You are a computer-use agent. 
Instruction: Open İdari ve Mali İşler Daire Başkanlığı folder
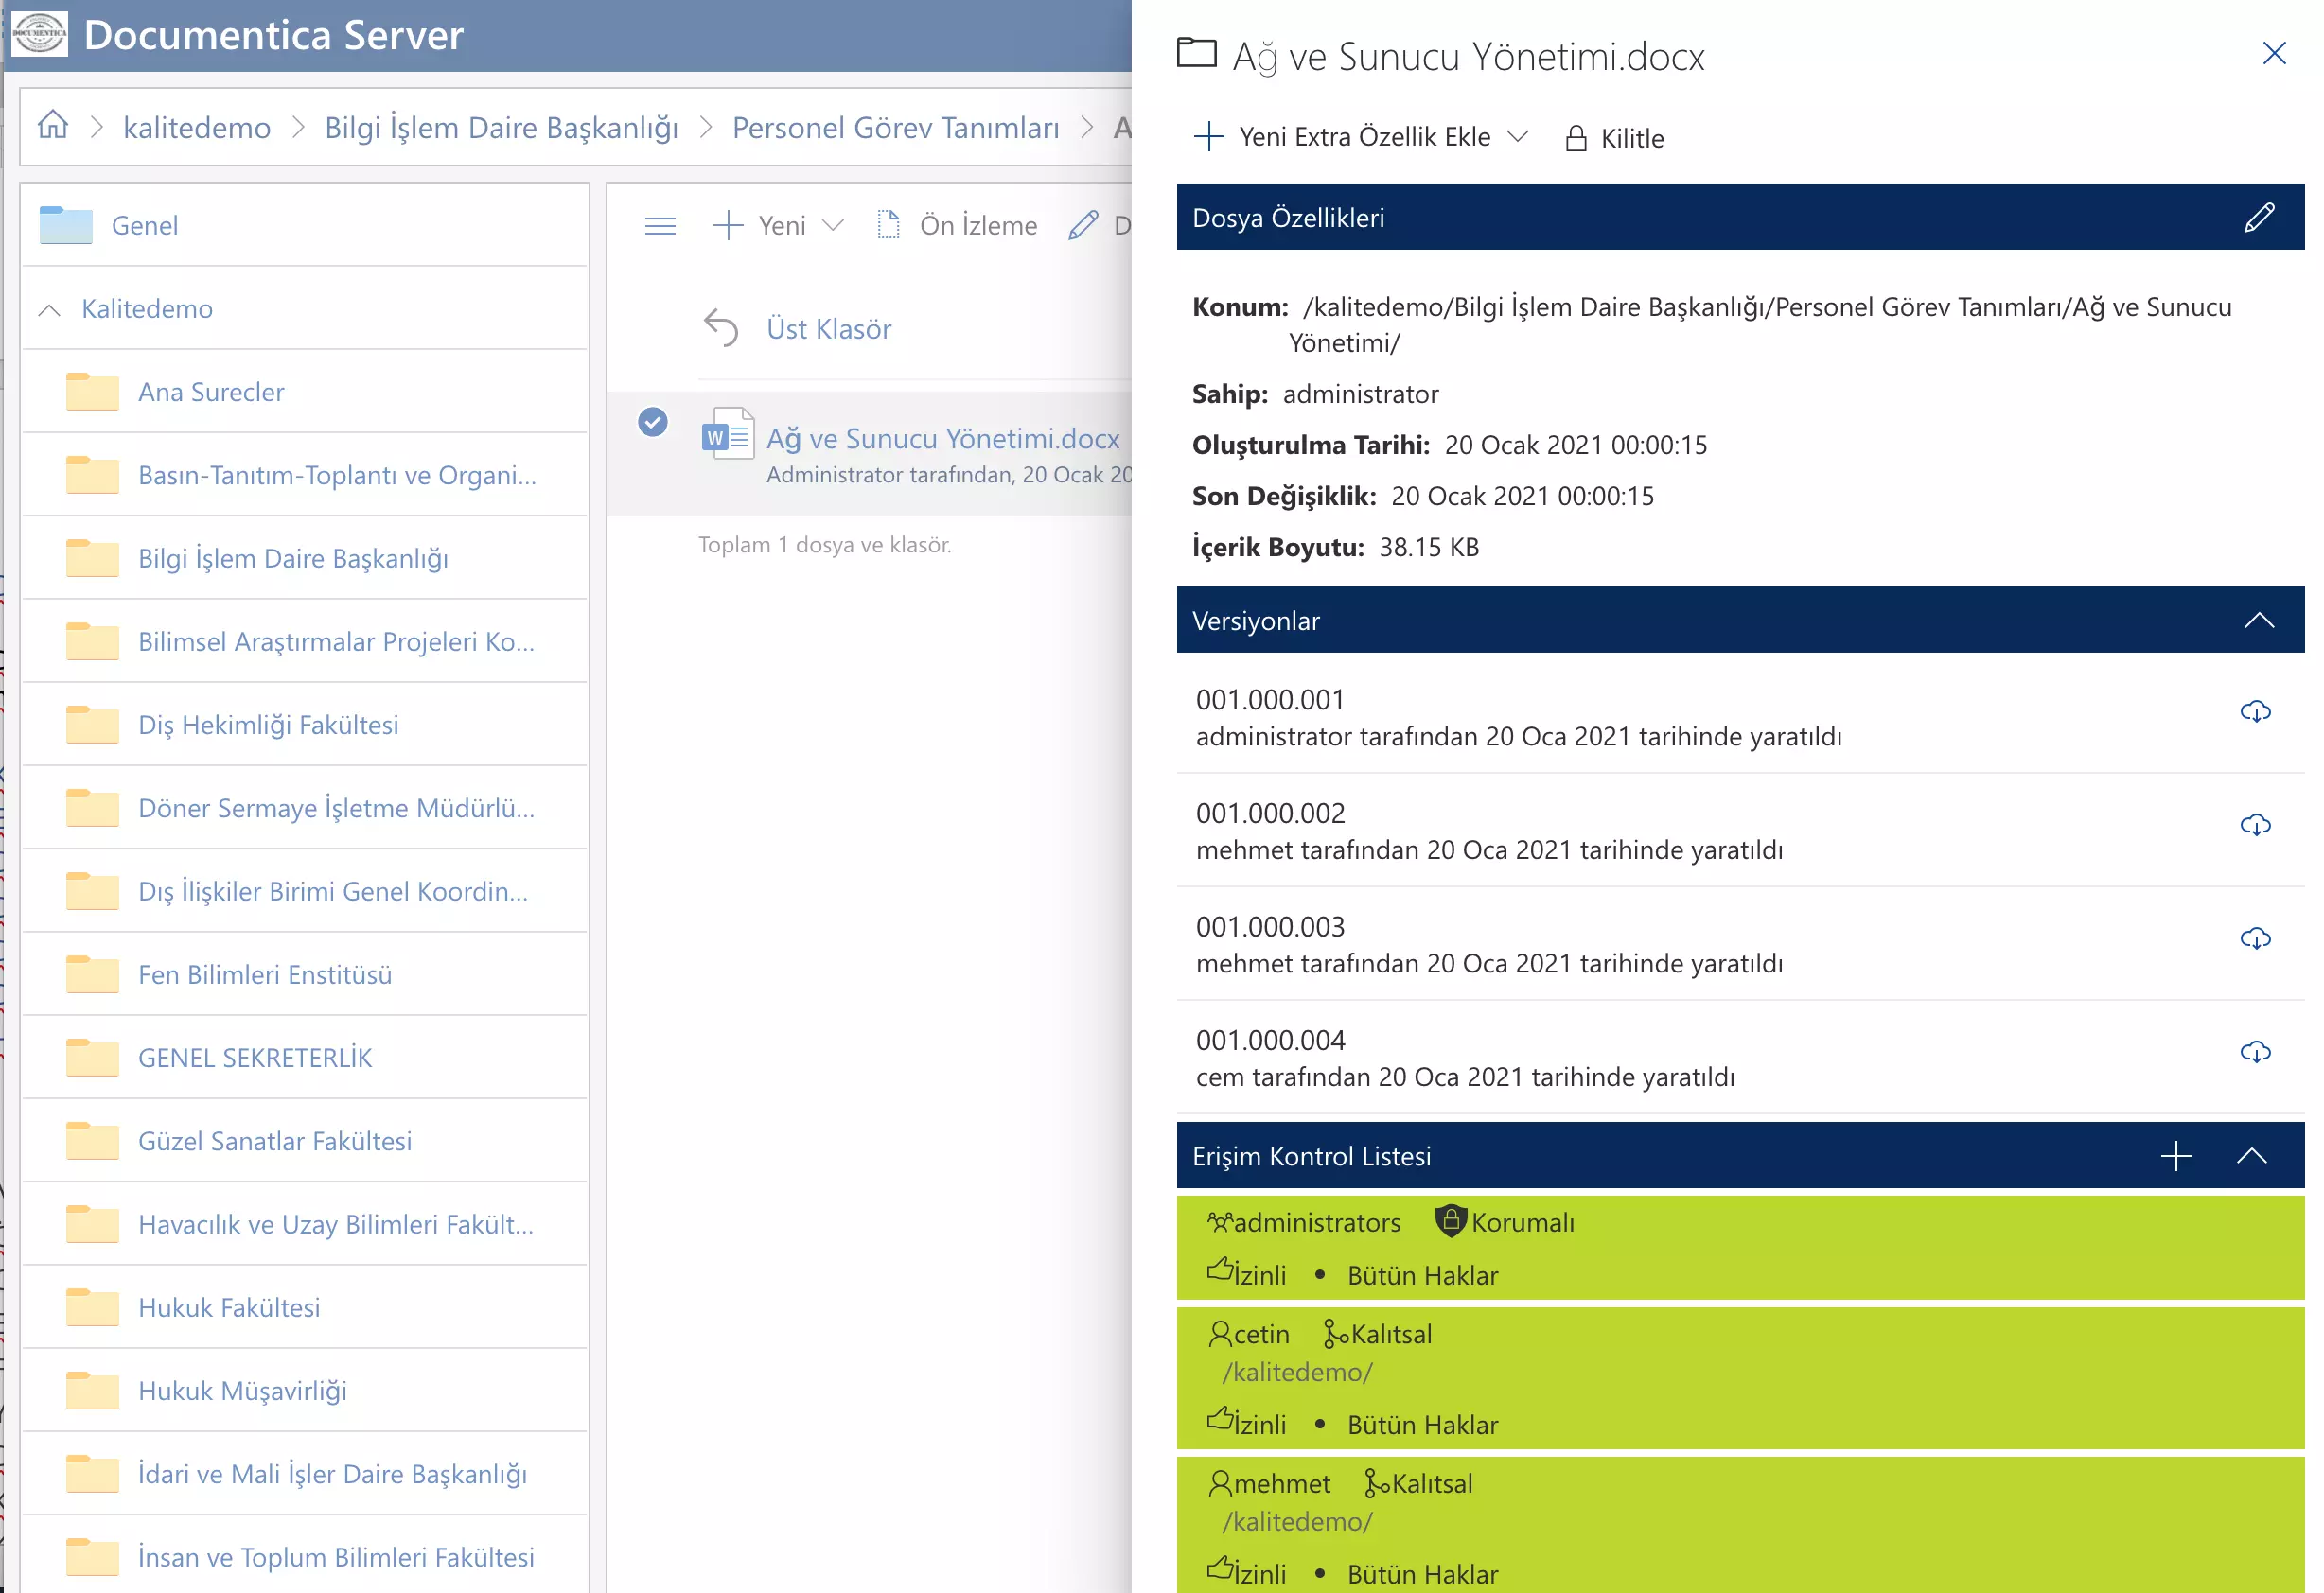pos(304,1473)
